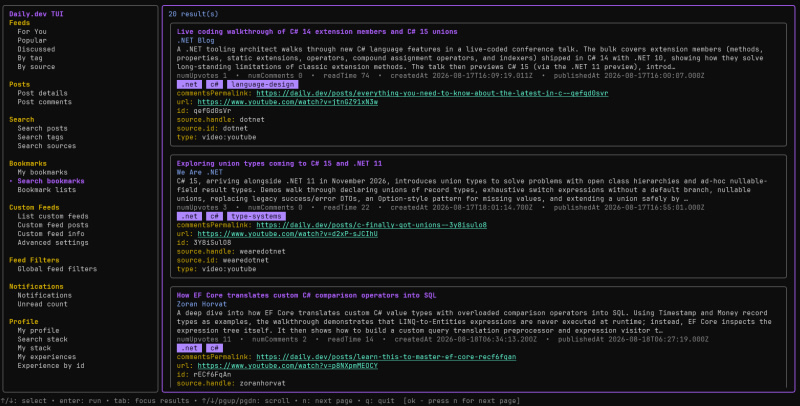Click .net tag on Live coding walkthrough post

[x=189, y=84]
